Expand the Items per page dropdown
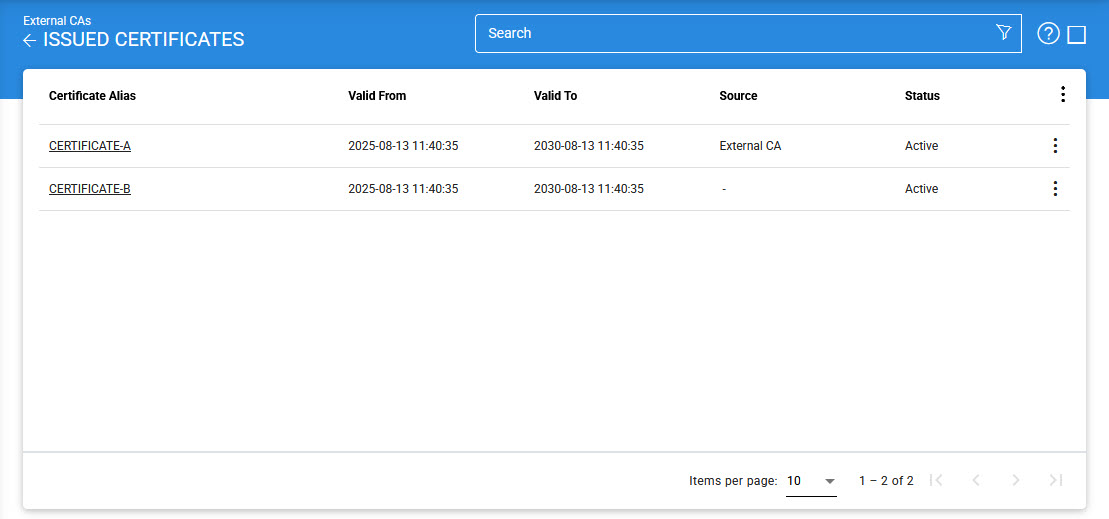1109x519 pixels. click(x=811, y=481)
